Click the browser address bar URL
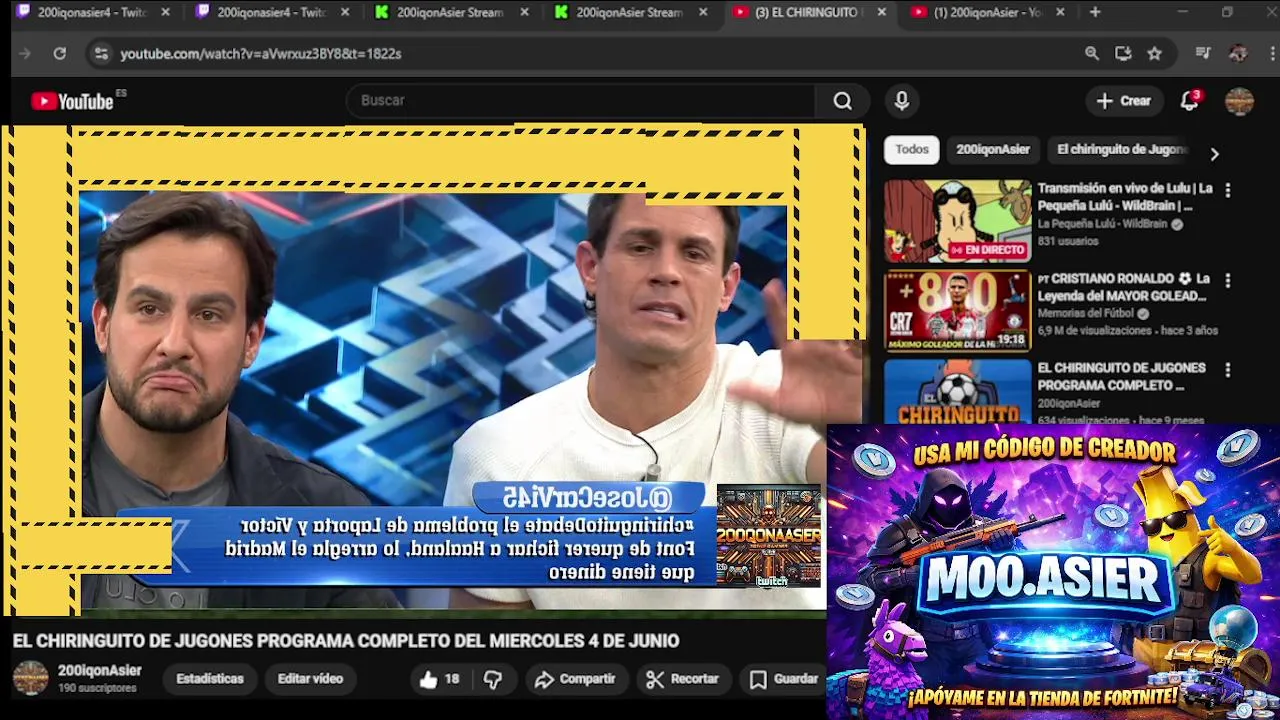 (261, 54)
